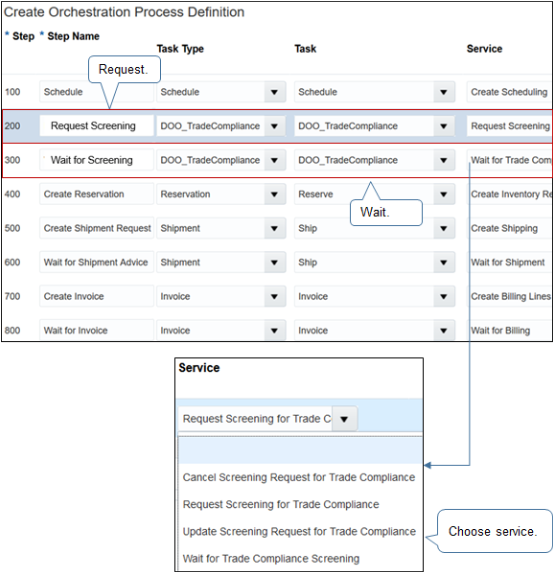554x573 pixels.
Task: Open Task Type dropdown in row 100
Action: [x=274, y=92]
